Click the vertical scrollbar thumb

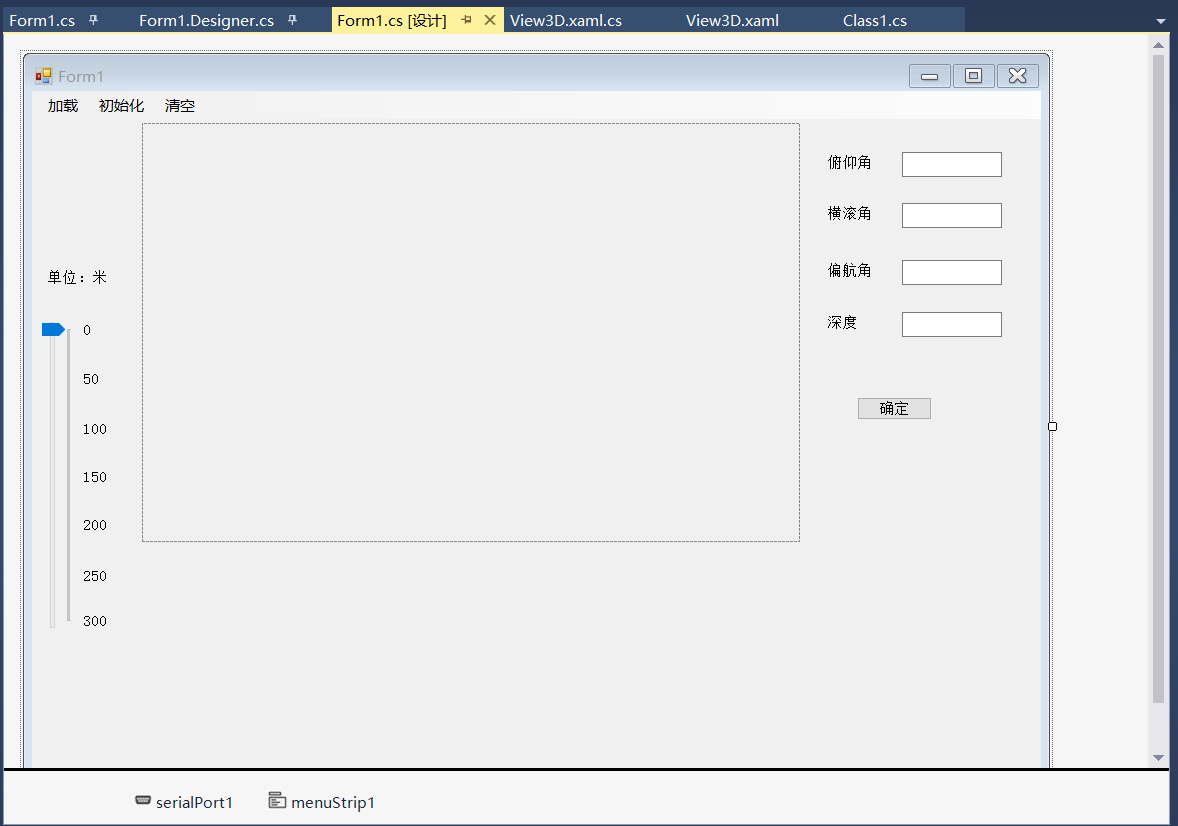[x=1158, y=379]
